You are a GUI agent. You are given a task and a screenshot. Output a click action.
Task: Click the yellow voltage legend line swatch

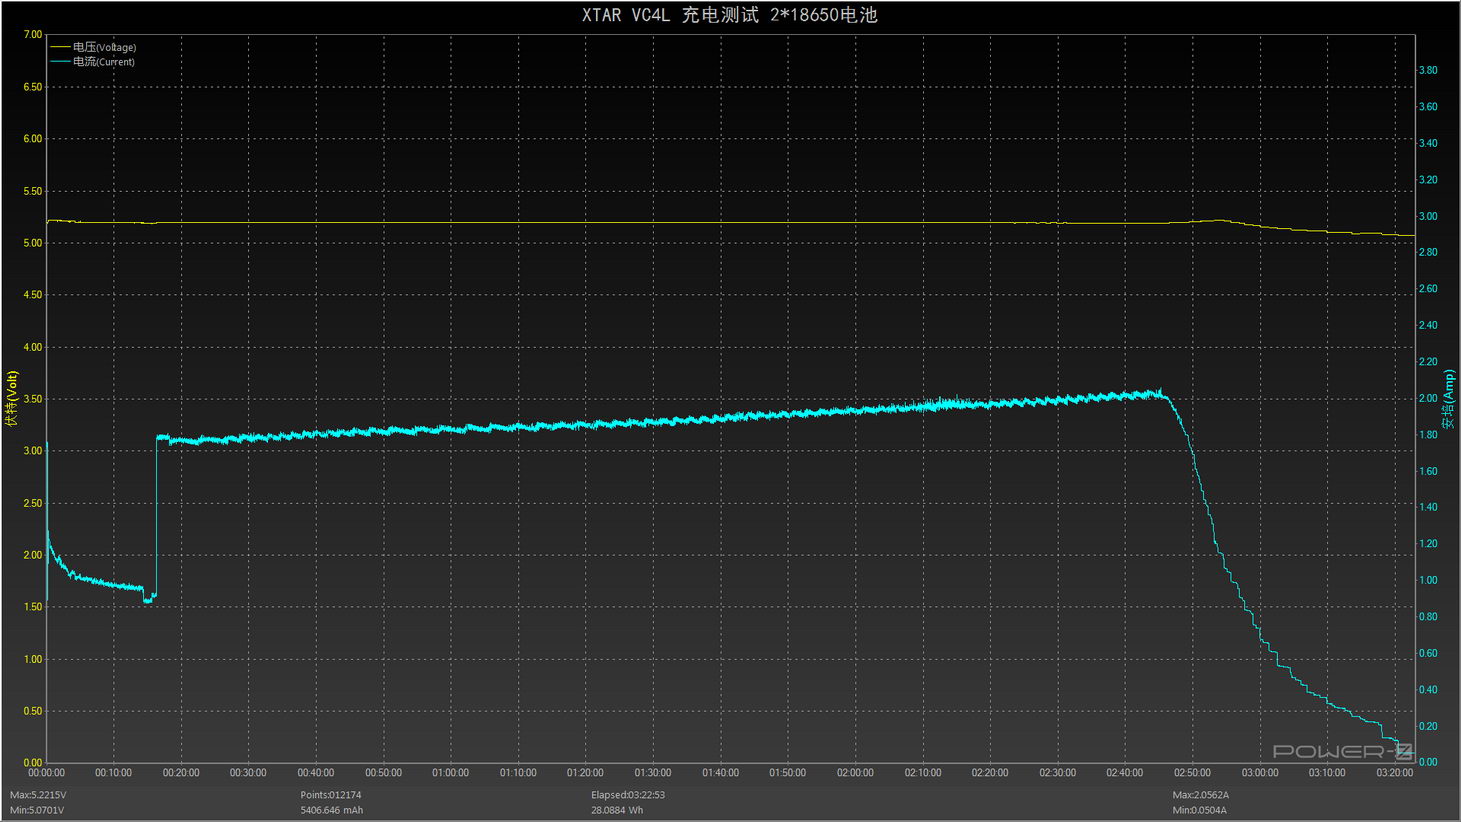pos(60,47)
